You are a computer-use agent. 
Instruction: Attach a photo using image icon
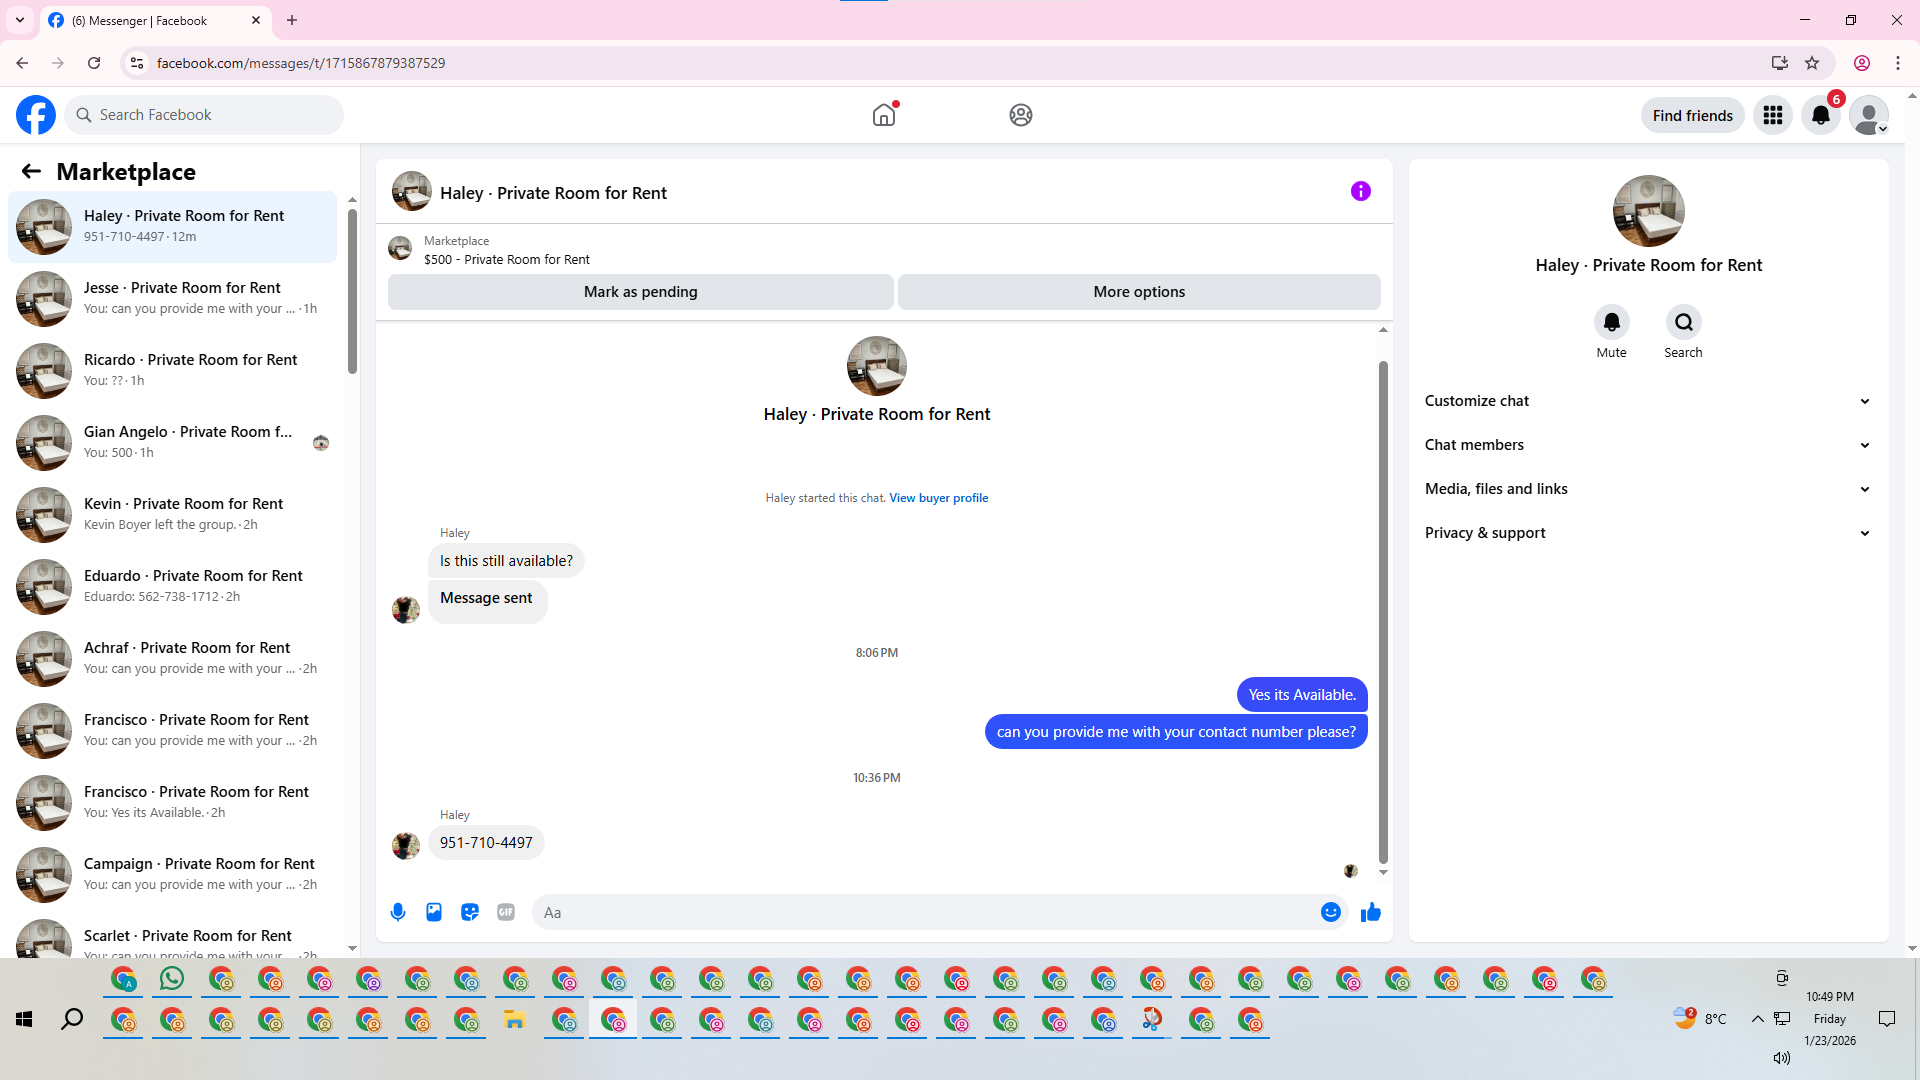[434, 912]
